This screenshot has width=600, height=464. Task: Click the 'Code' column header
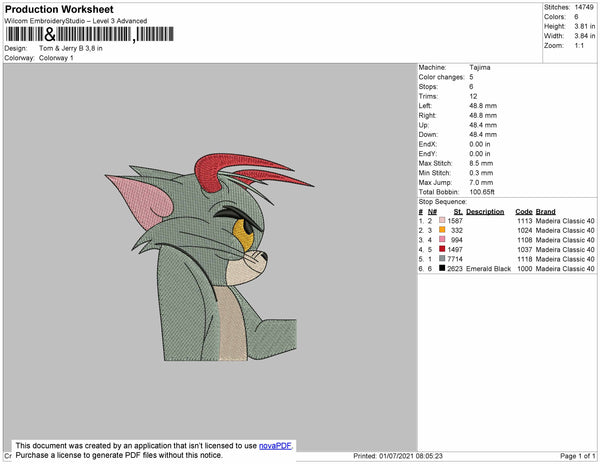coord(524,212)
